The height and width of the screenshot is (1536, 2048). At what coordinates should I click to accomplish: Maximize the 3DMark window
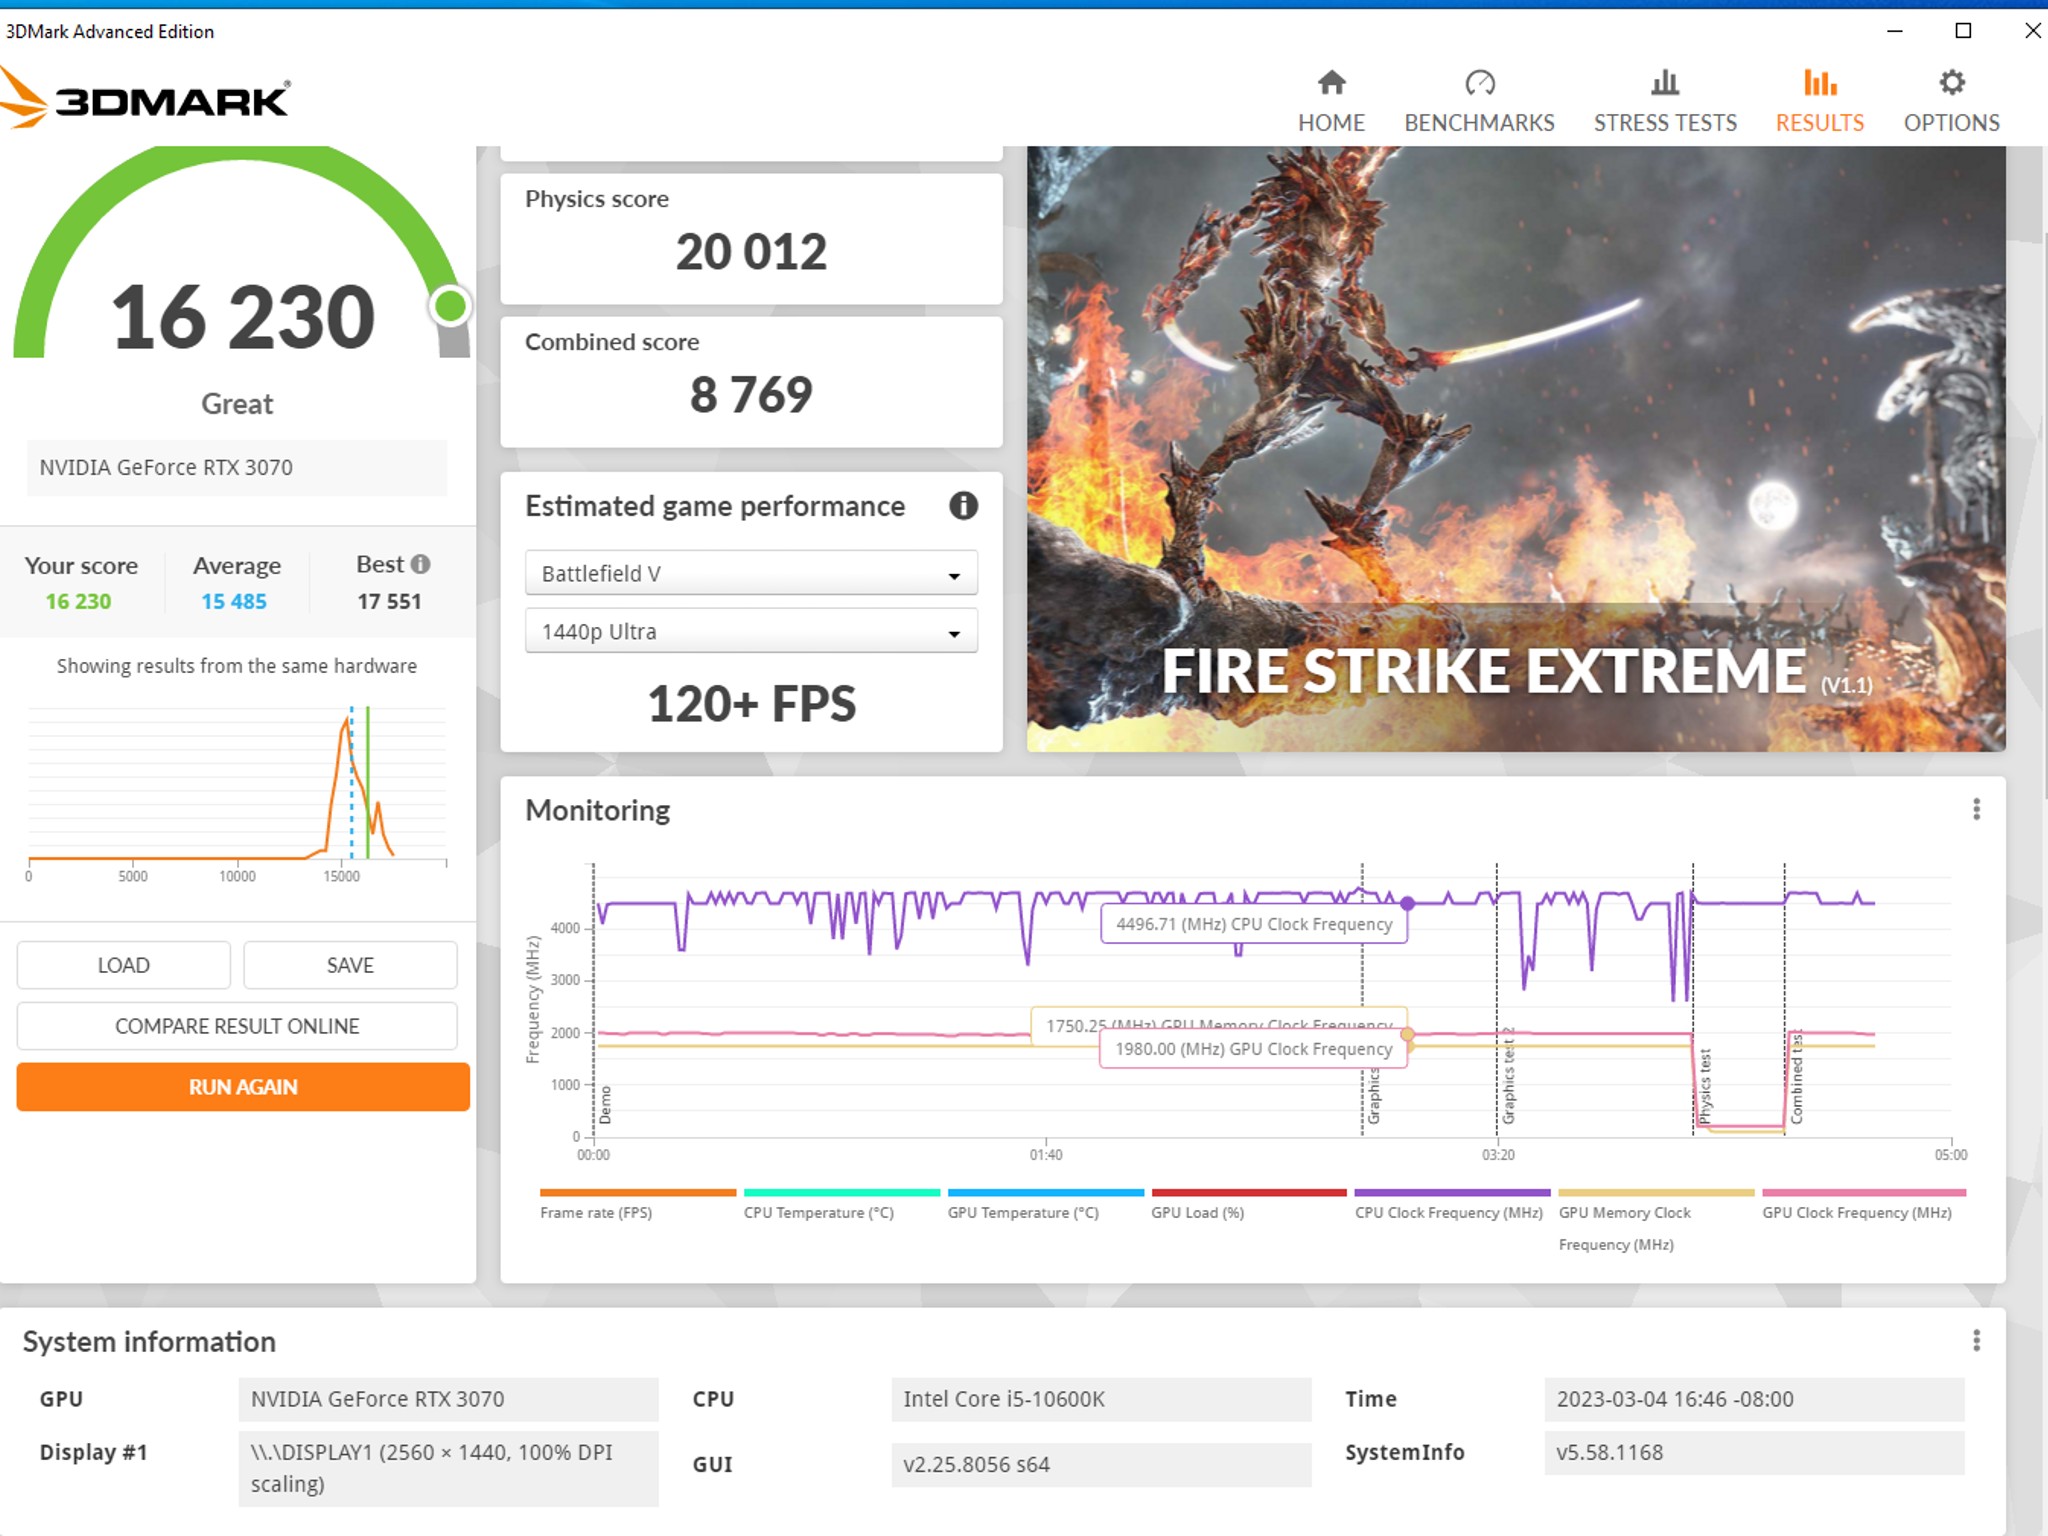click(1963, 31)
